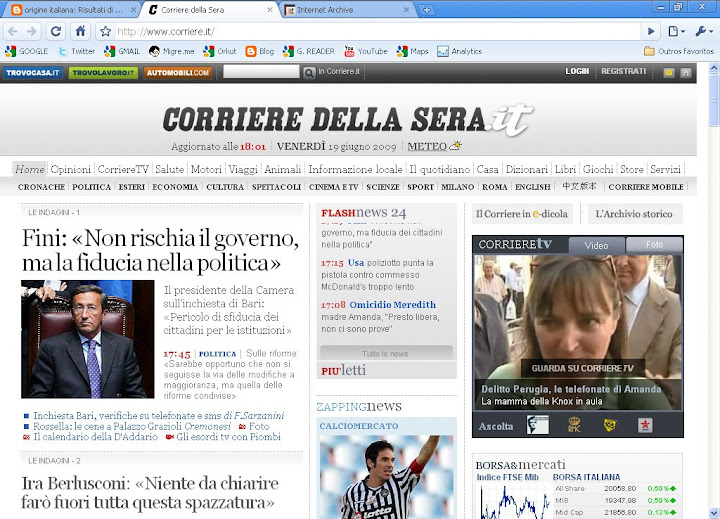The width and height of the screenshot is (720, 519).
Task: Click the page scrollbar down arrow
Action: (714, 512)
